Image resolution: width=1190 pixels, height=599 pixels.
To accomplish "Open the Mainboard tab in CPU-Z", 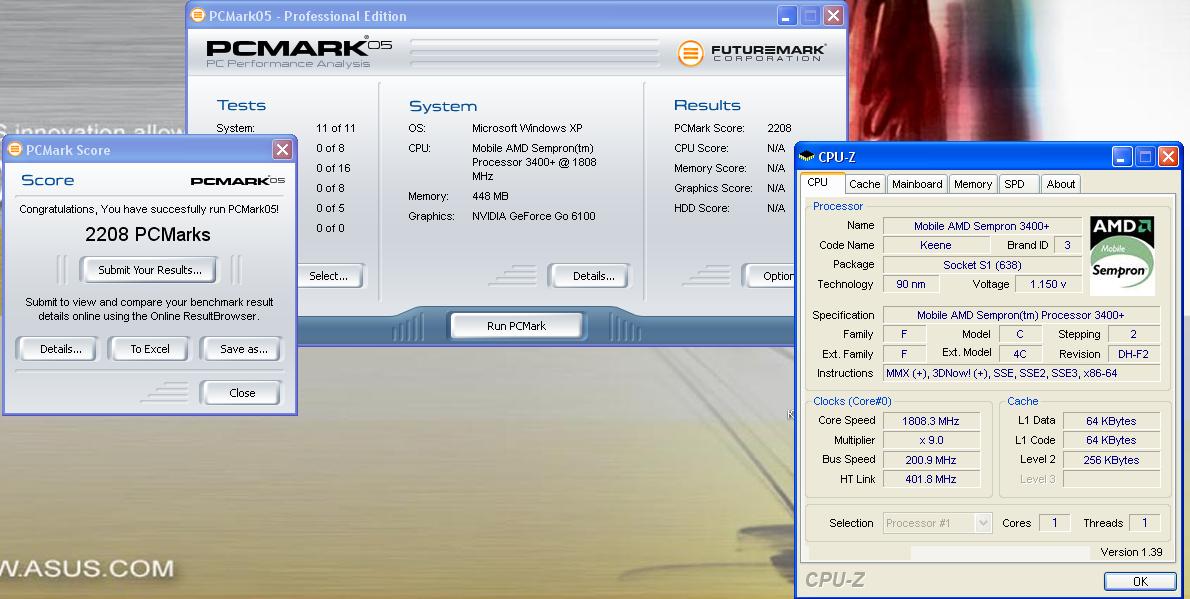I will click(917, 184).
